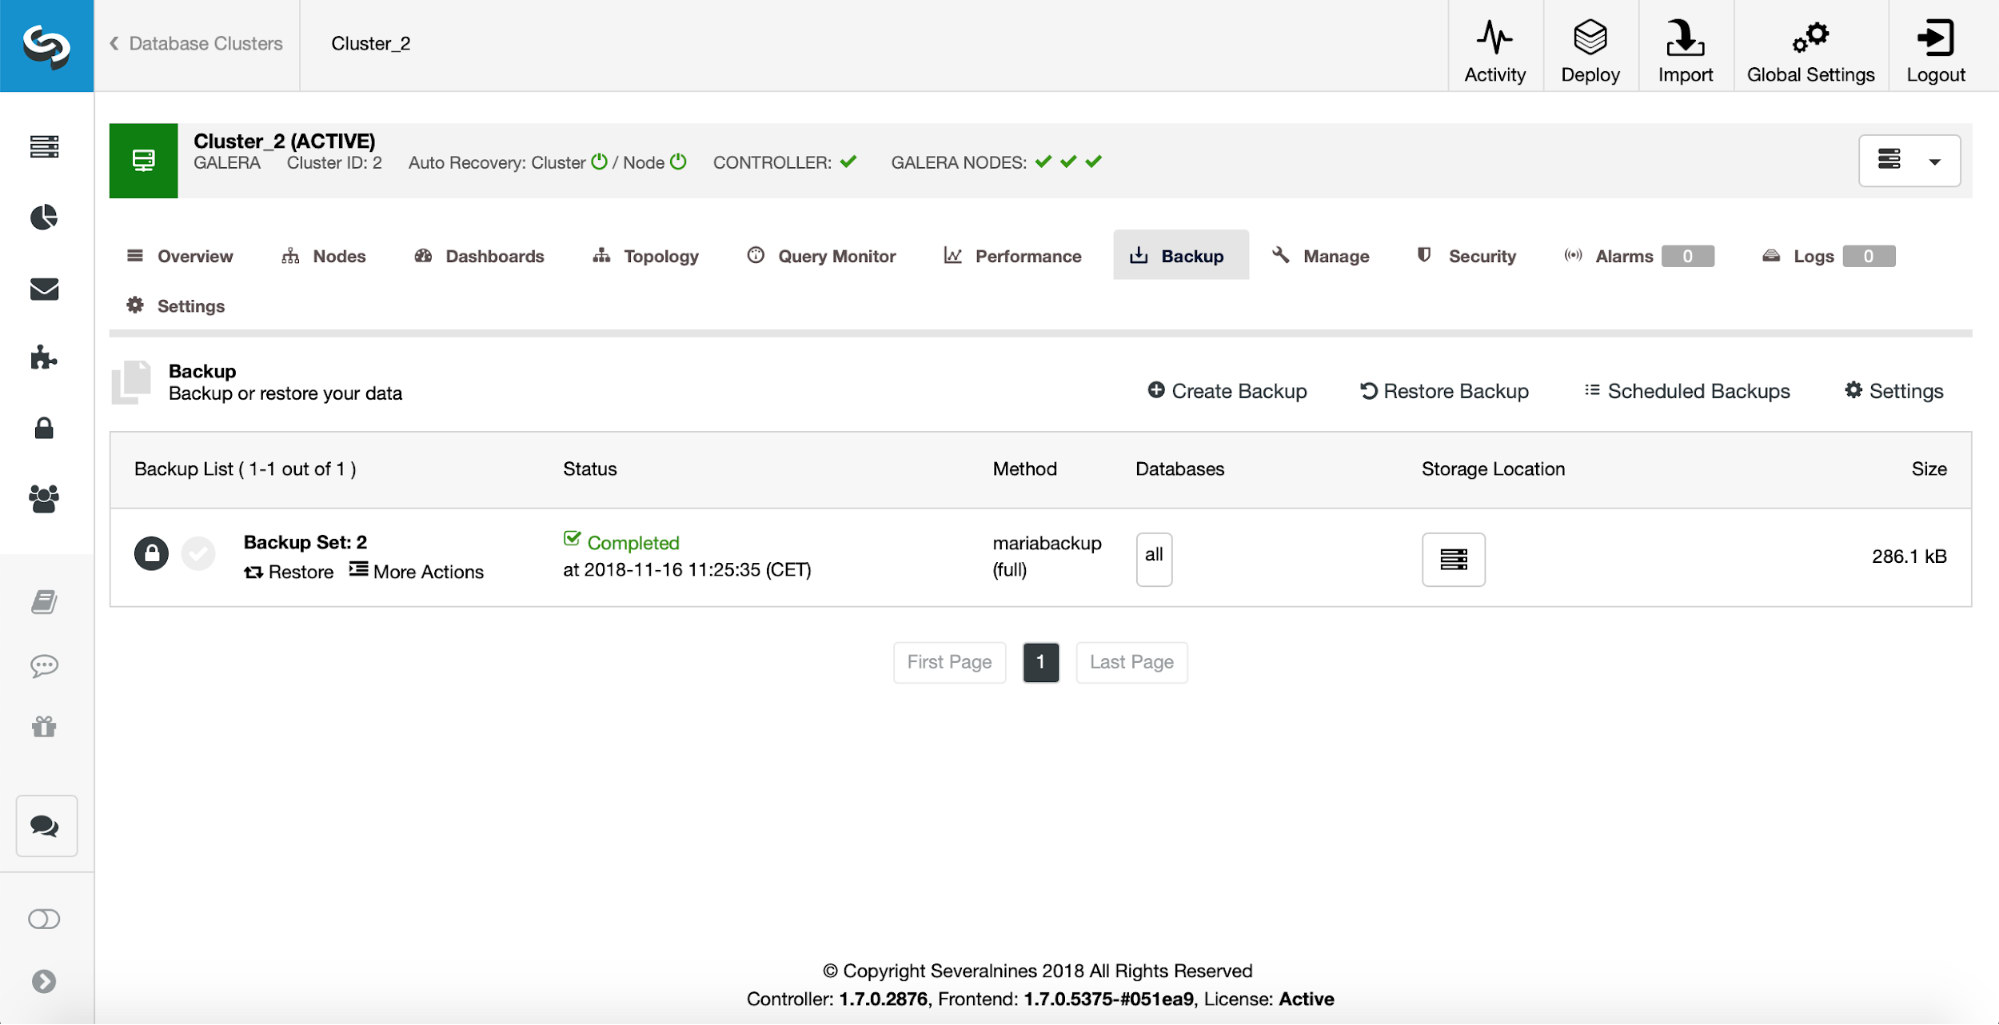The height and width of the screenshot is (1025, 1999).
Task: Open the live chat button
Action: click(46, 826)
